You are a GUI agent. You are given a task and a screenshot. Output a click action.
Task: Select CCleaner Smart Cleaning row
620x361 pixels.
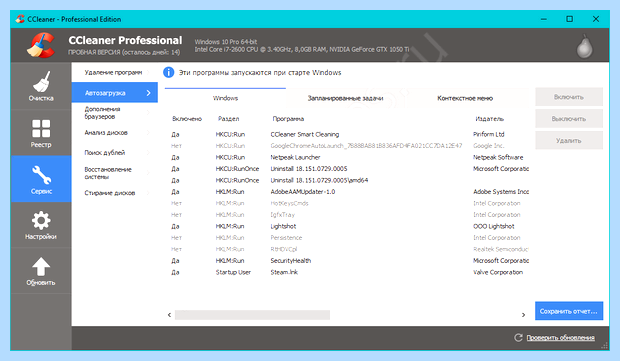pos(347,134)
